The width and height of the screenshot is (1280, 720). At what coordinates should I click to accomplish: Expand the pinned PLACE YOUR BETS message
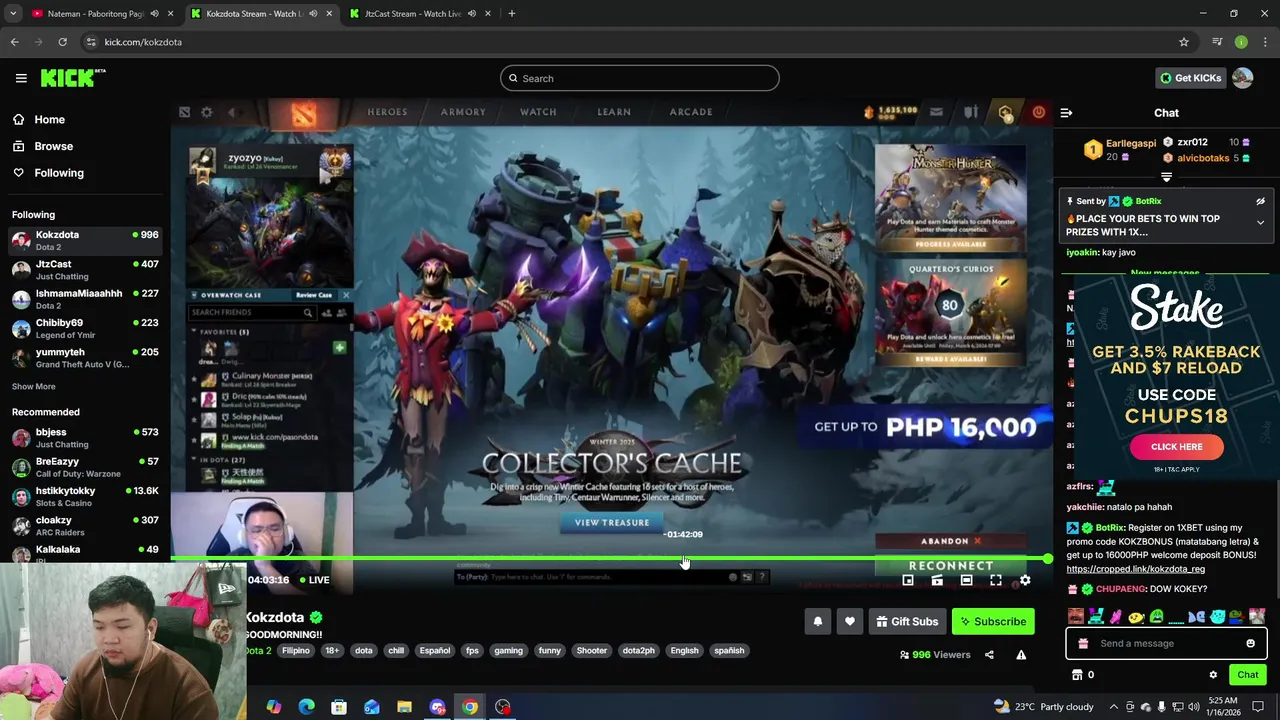1260,223
